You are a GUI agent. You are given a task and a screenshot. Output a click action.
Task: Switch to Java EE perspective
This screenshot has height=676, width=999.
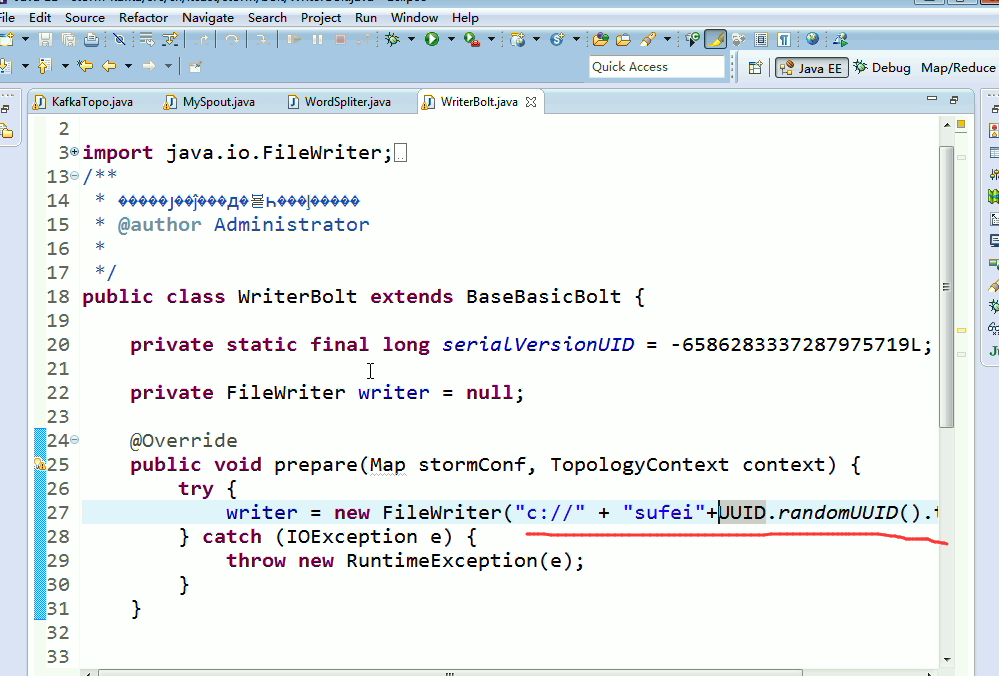coord(812,68)
